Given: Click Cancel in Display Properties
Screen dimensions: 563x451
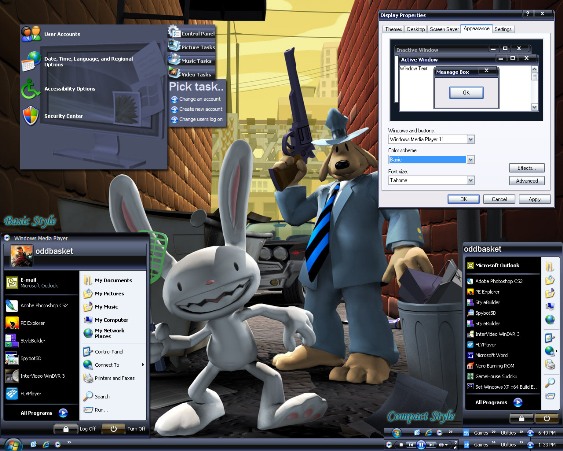Looking at the screenshot, I should pyautogui.click(x=499, y=199).
